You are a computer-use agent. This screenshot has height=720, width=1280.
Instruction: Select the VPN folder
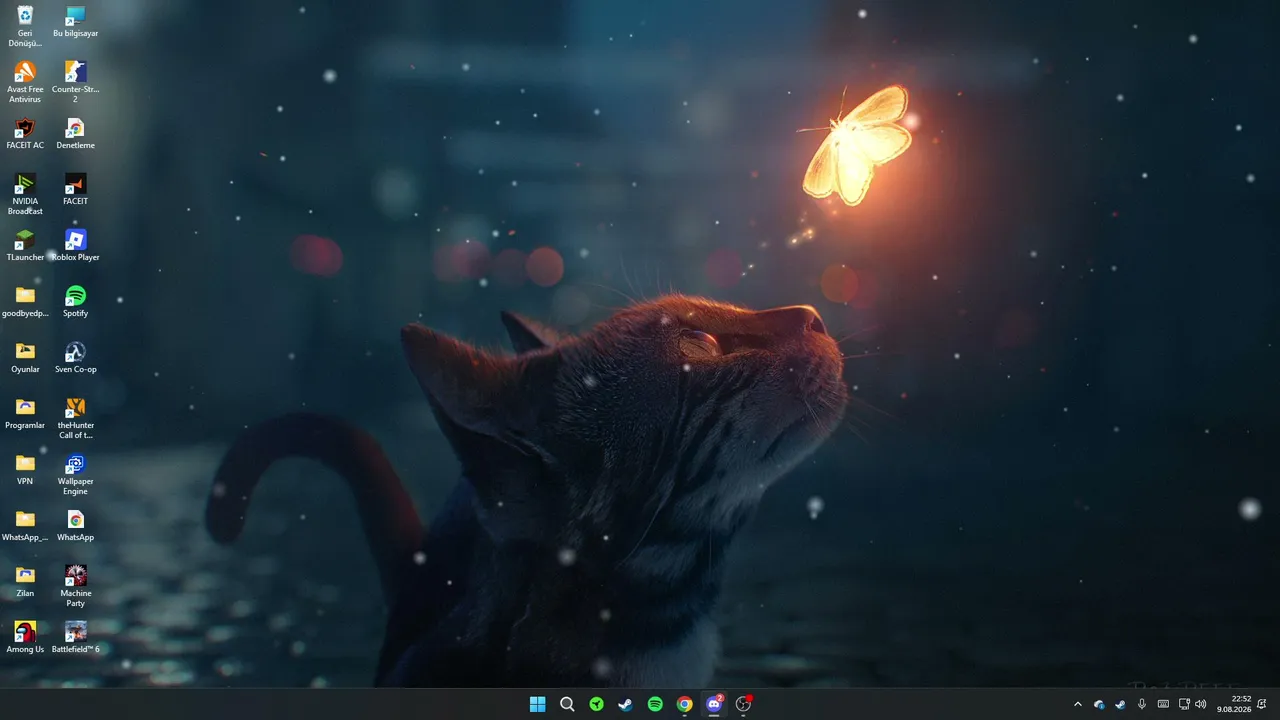25,470
